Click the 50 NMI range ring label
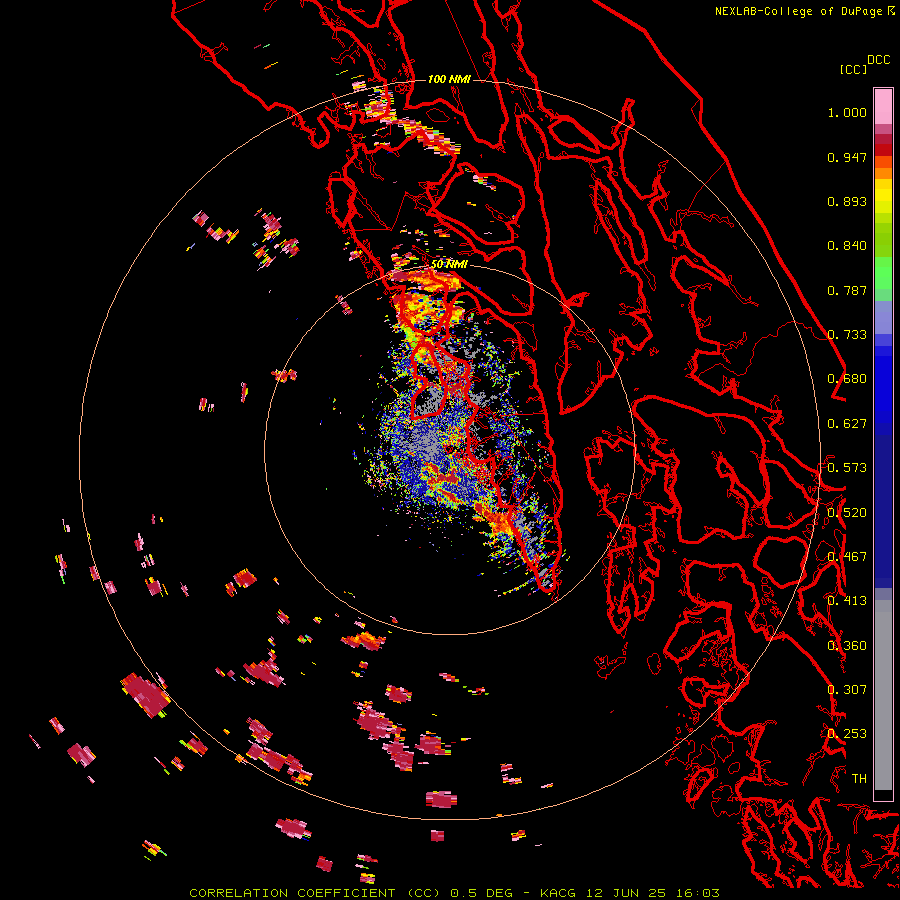Viewport: 900px width, 900px height. click(x=449, y=265)
